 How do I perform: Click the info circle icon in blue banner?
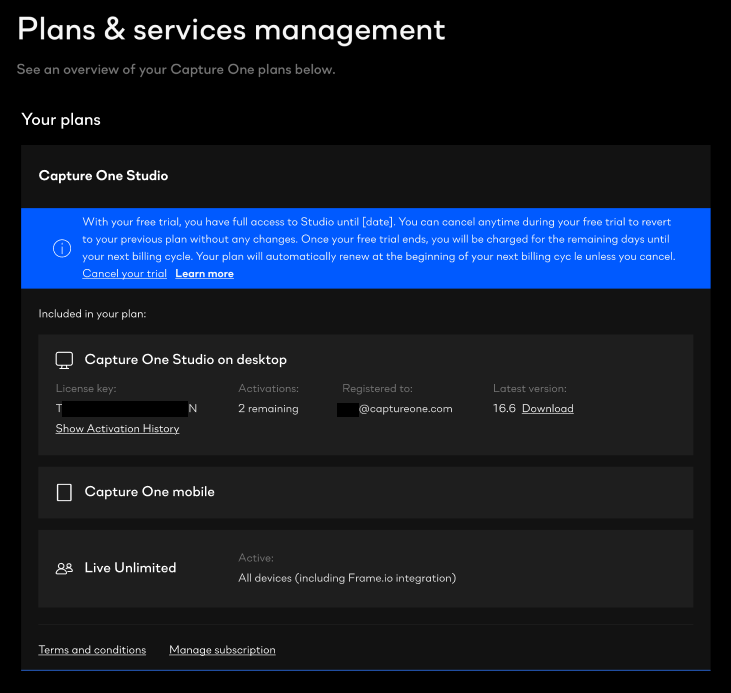point(62,248)
